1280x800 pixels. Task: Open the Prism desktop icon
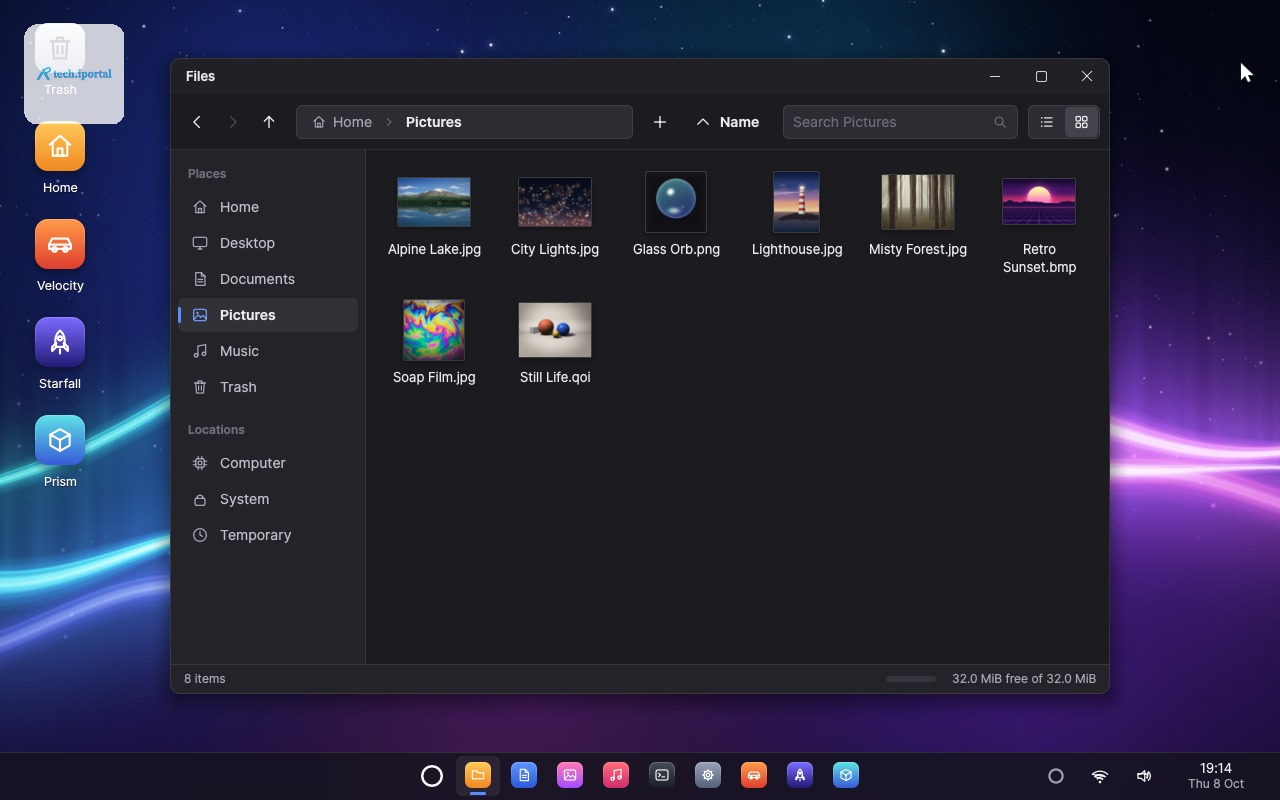(x=60, y=453)
